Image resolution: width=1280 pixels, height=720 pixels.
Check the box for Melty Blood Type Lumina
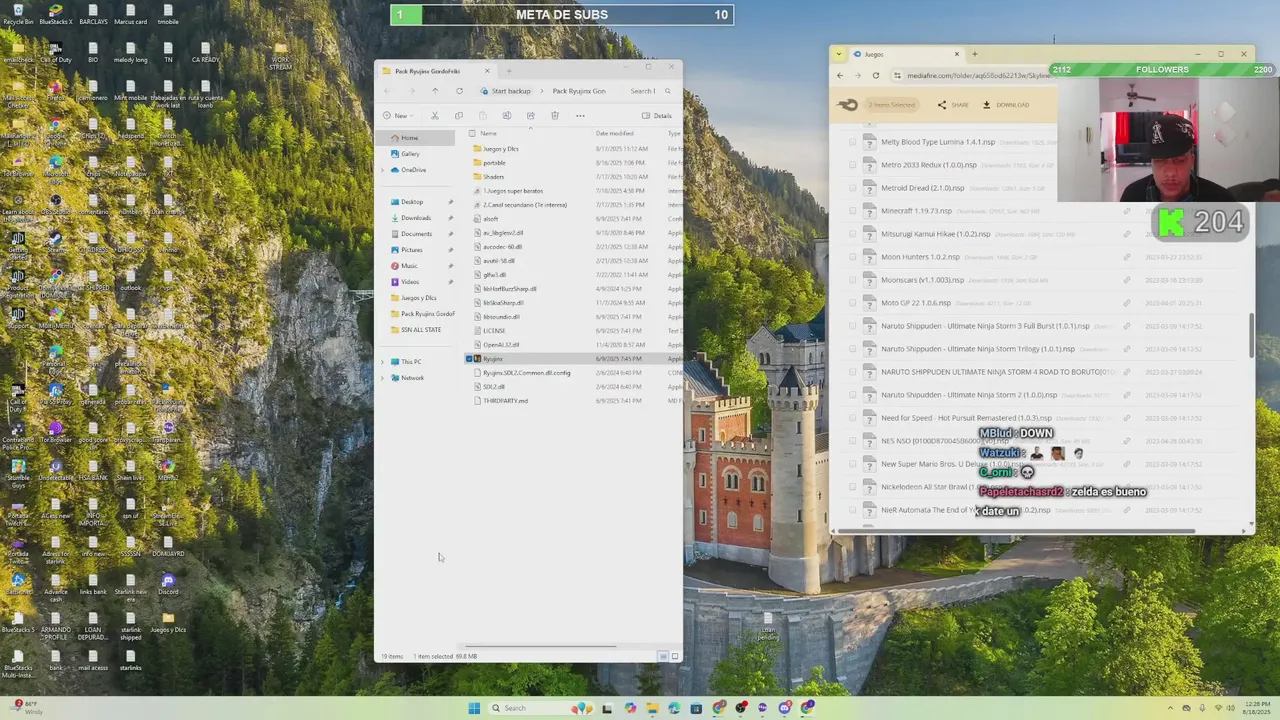852,142
